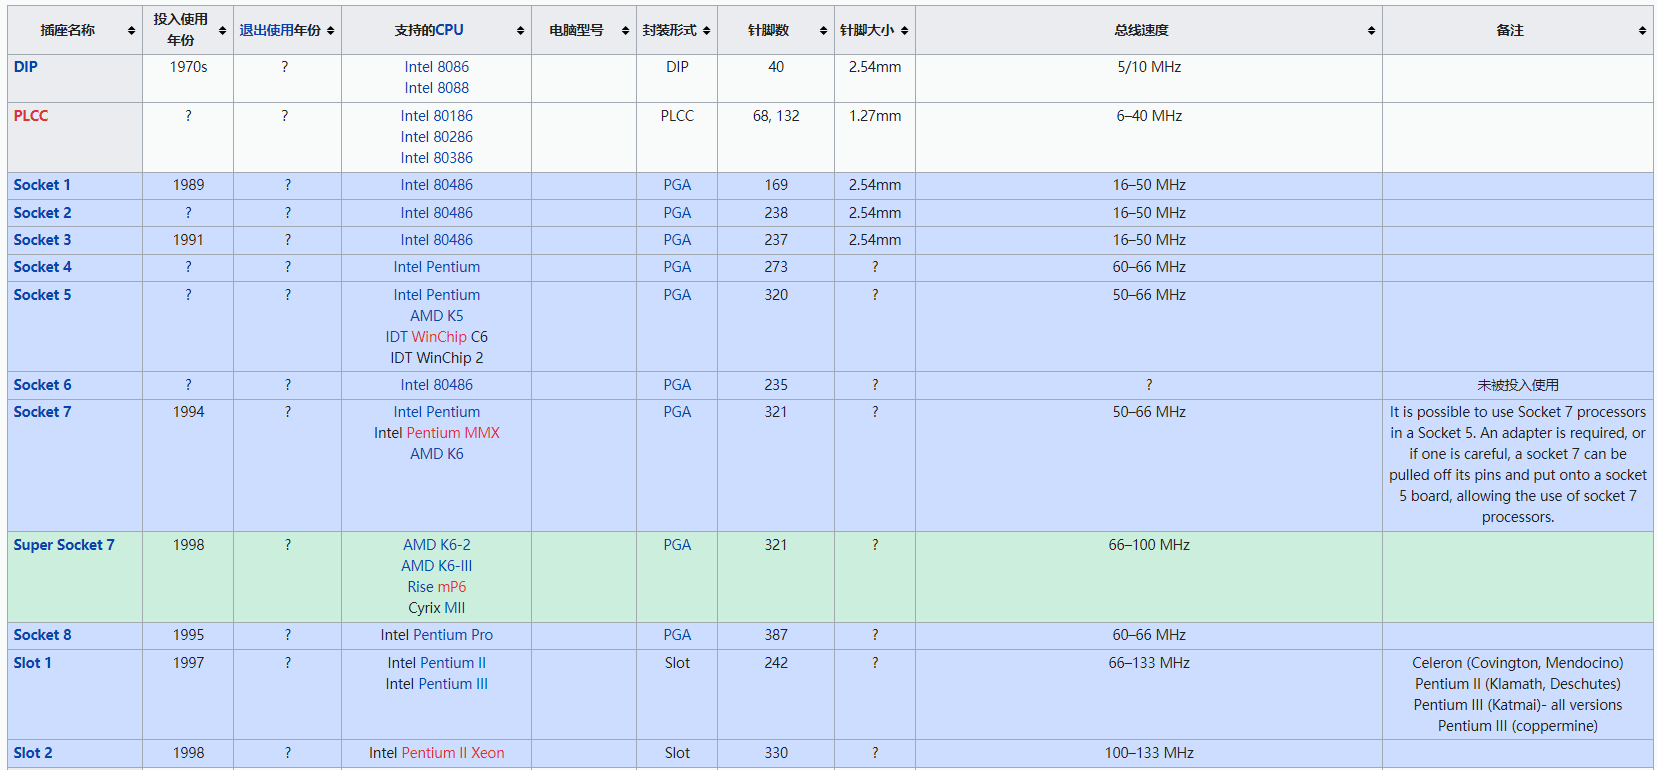Follow the red WinChip link
Image resolution: width=1657 pixels, height=770 pixels.
[439, 337]
